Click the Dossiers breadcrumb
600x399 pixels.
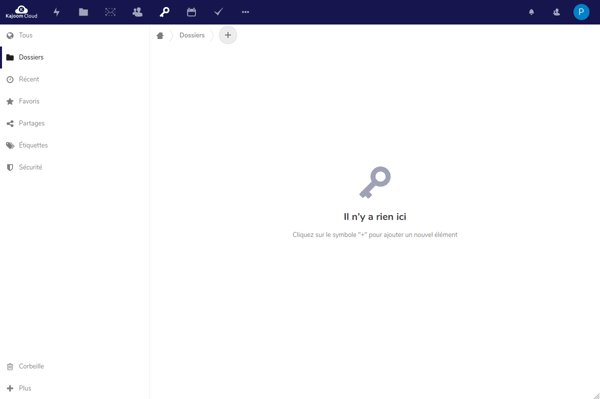point(192,35)
